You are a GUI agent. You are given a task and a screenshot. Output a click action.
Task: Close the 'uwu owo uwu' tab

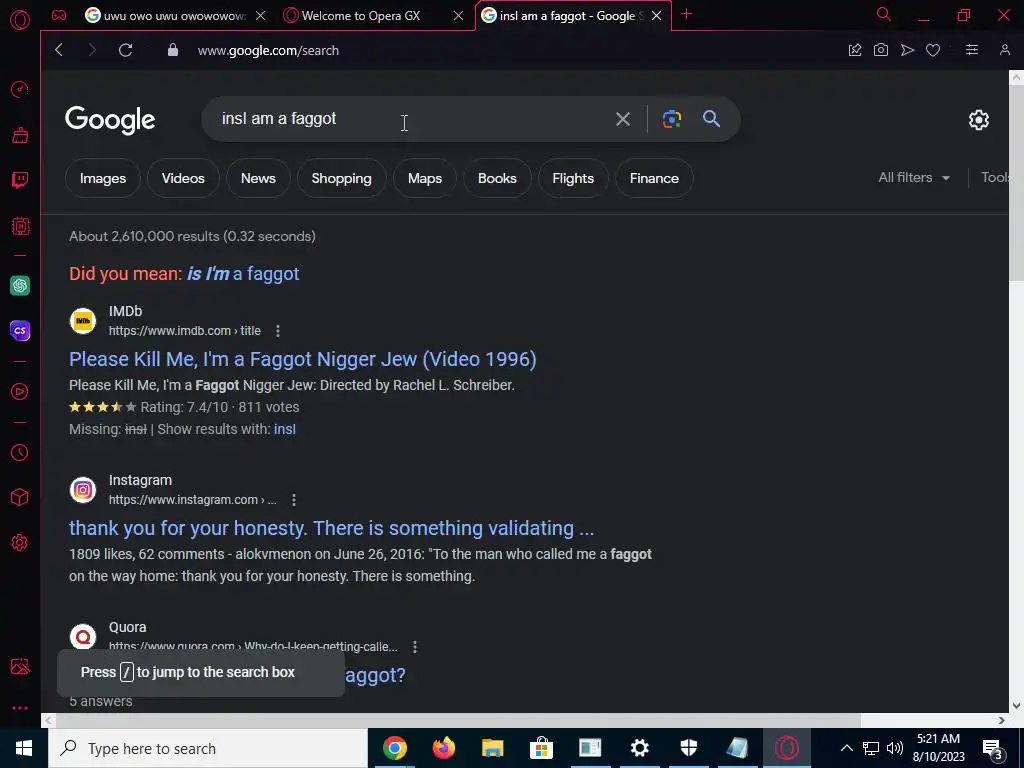click(x=261, y=16)
